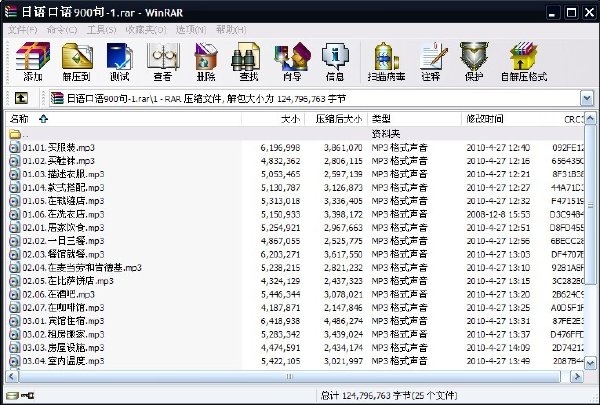Select file 03.02.租房搬家.mp3
This screenshot has height=405, width=600.
click(x=63, y=334)
